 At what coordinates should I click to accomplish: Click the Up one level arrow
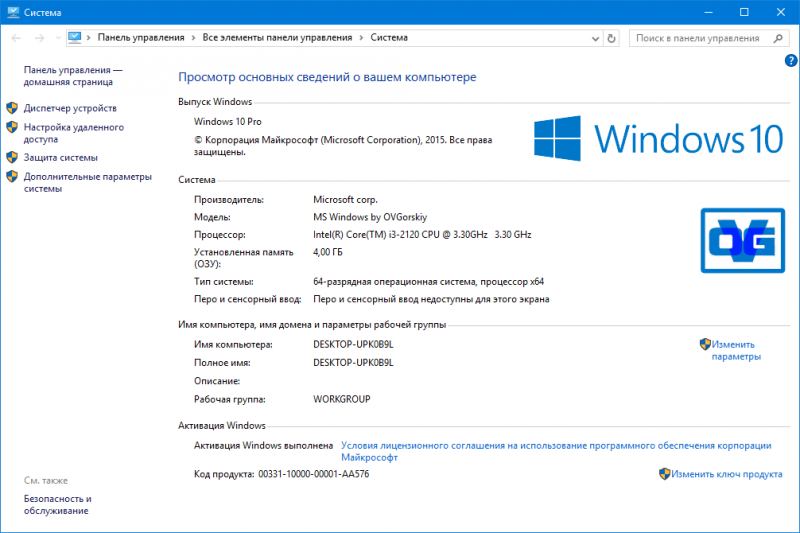coord(56,38)
